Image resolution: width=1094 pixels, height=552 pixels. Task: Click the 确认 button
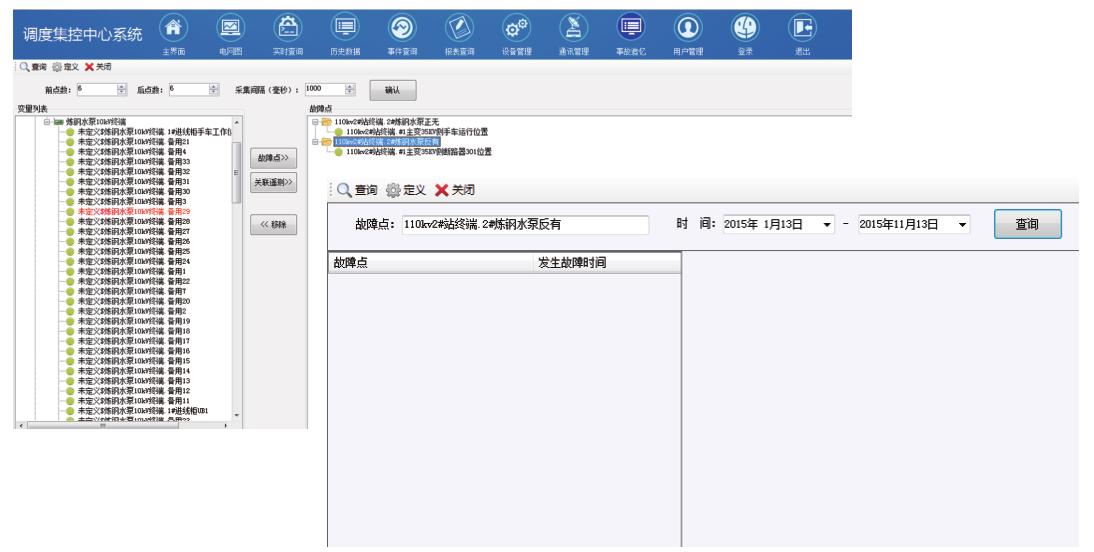(x=392, y=90)
